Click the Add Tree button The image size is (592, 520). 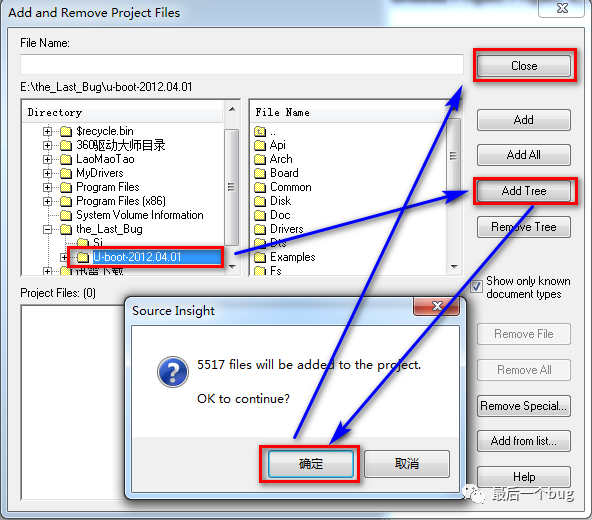(x=524, y=191)
